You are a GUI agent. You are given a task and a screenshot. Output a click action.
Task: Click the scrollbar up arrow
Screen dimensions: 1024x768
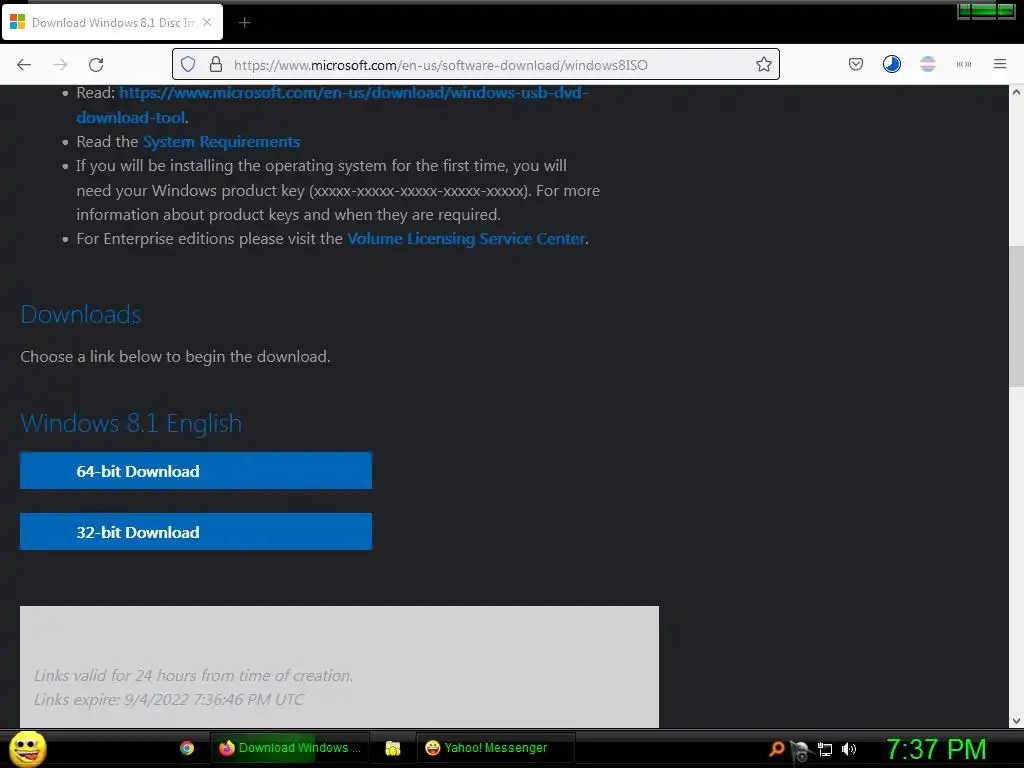(x=1016, y=92)
